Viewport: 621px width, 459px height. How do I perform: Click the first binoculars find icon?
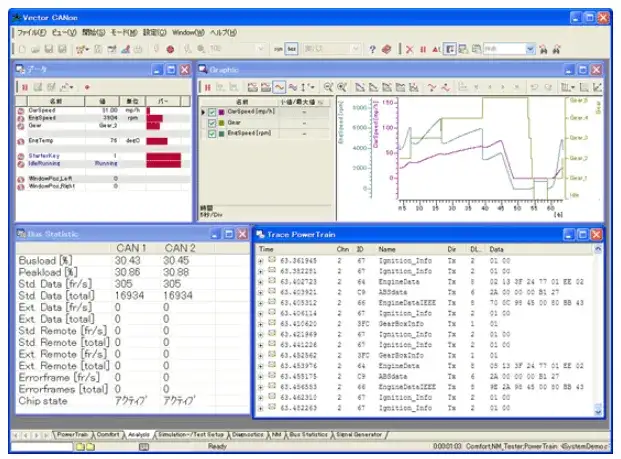pos(543,50)
